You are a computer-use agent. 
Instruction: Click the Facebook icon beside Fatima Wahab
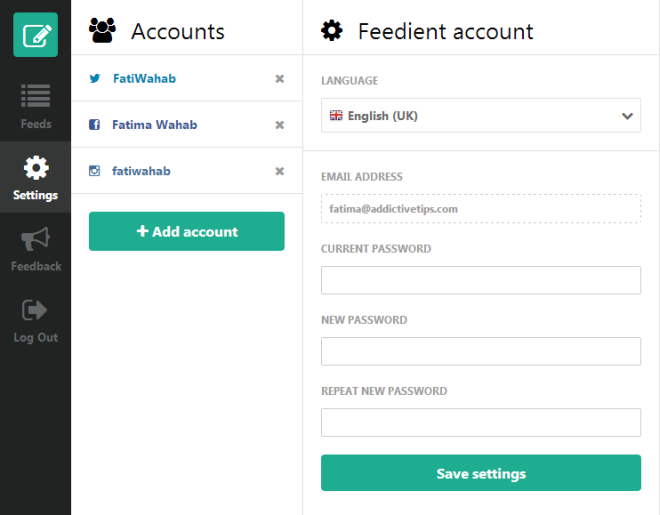pyautogui.click(x=94, y=125)
